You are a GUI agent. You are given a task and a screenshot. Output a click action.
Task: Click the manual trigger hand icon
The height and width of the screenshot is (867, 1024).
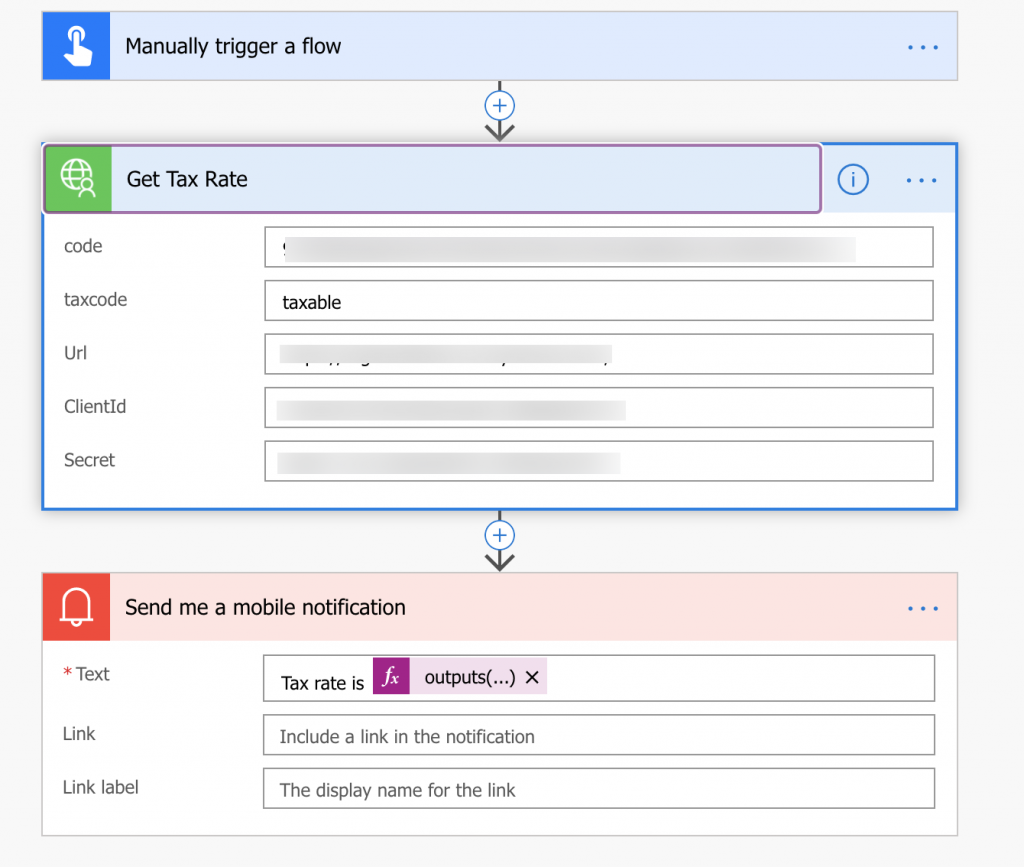point(76,45)
